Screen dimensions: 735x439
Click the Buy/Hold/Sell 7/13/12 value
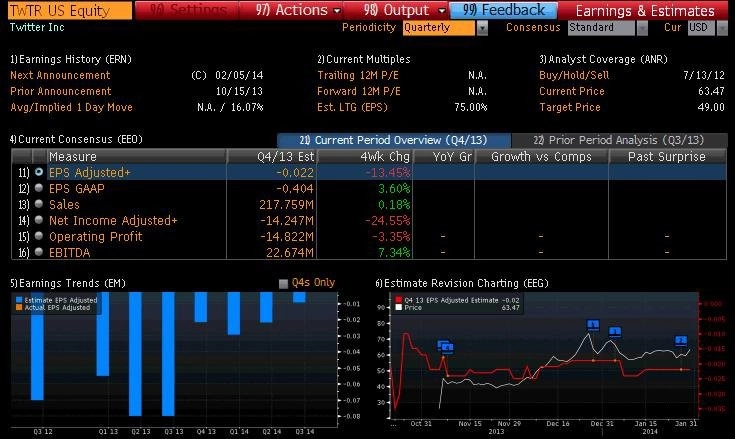[704, 75]
